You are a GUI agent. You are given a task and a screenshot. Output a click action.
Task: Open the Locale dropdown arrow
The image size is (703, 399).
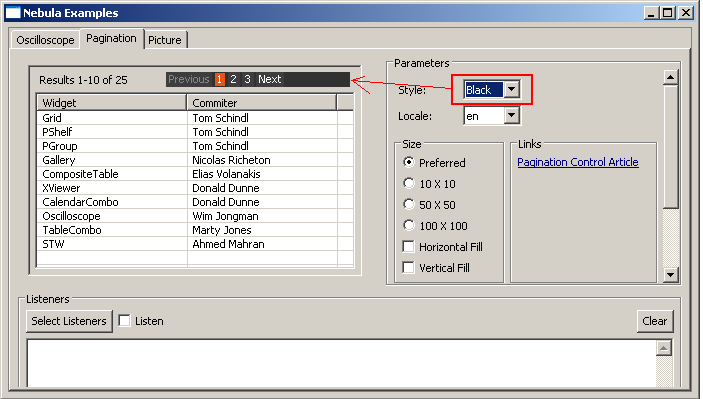pos(512,116)
